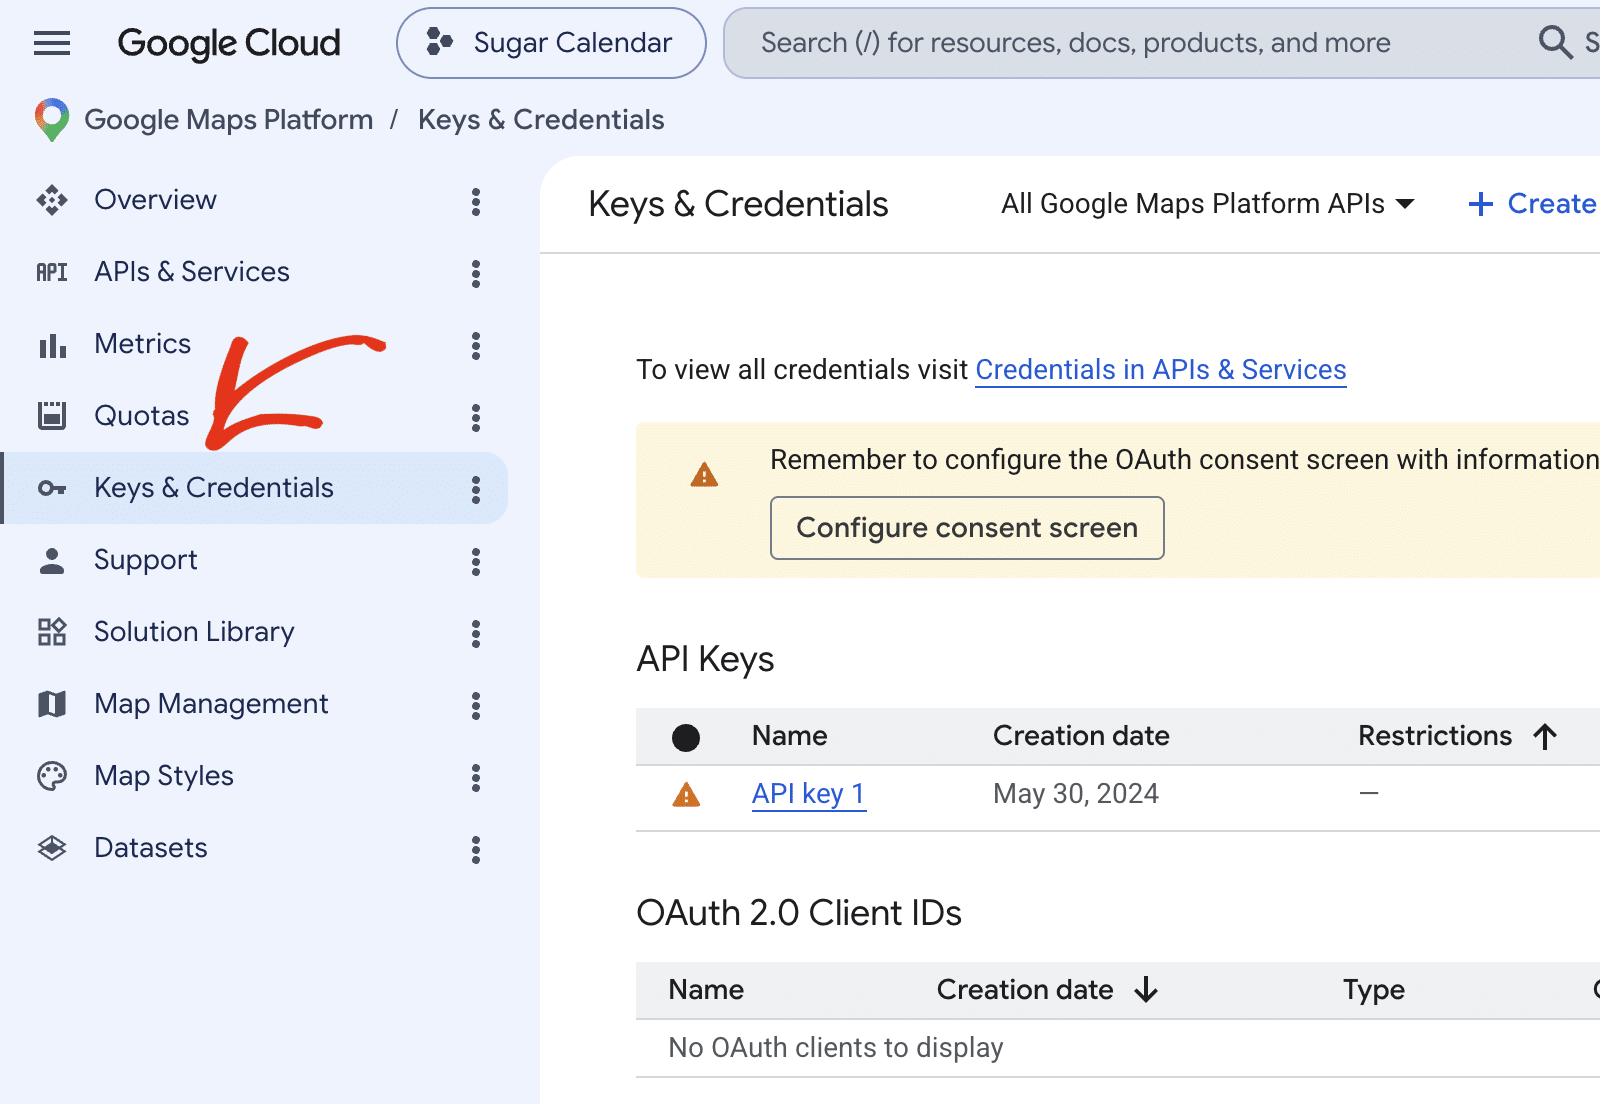Screen dimensions: 1600x1104
Task: Click the Overview sidebar icon
Action: pyautogui.click(x=52, y=200)
